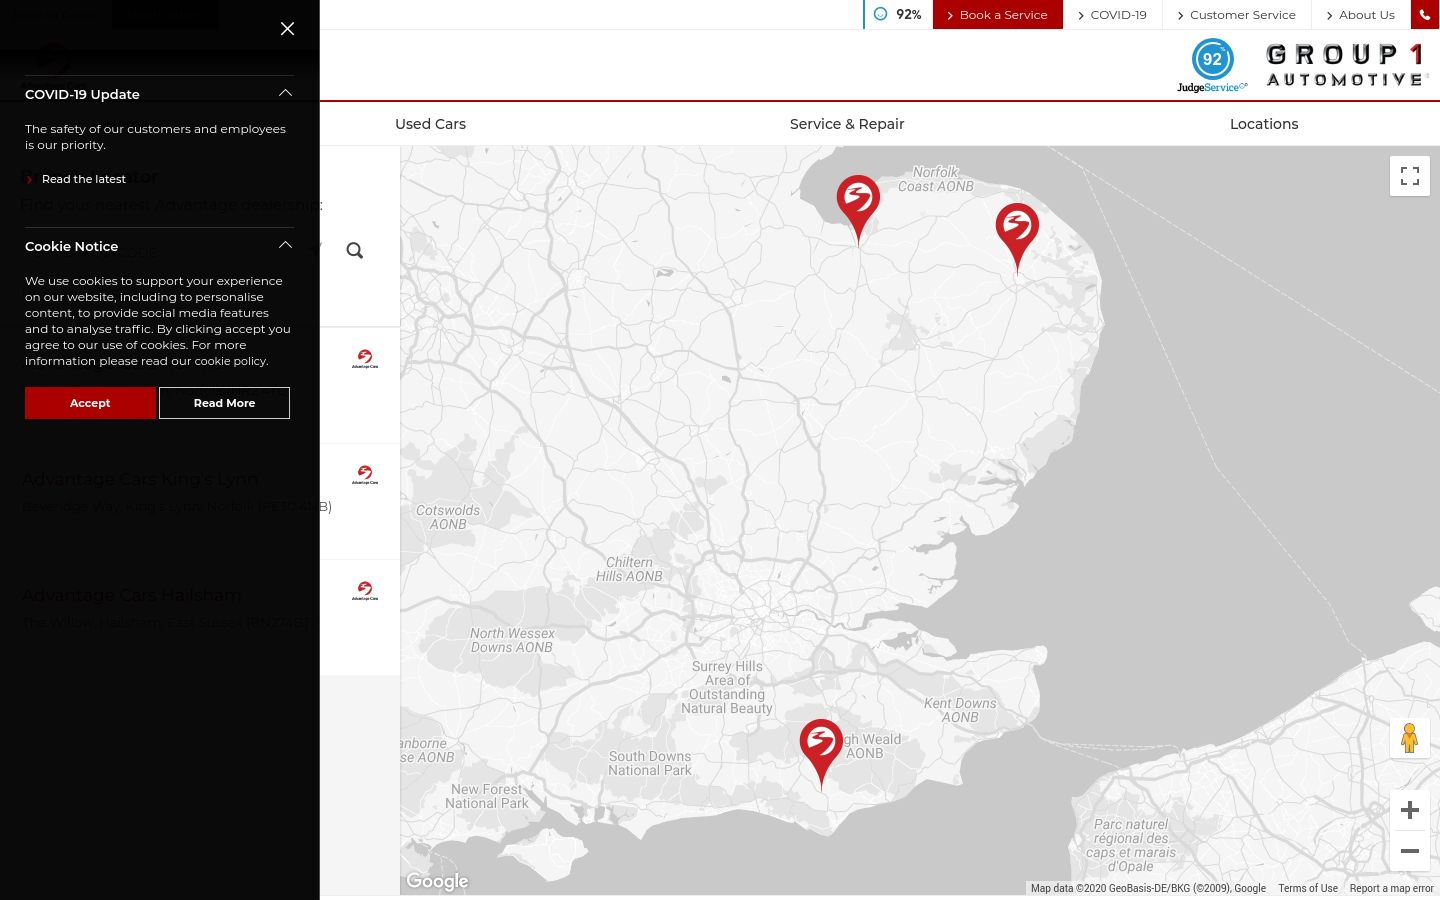Open the Service & Repair menu

(847, 124)
